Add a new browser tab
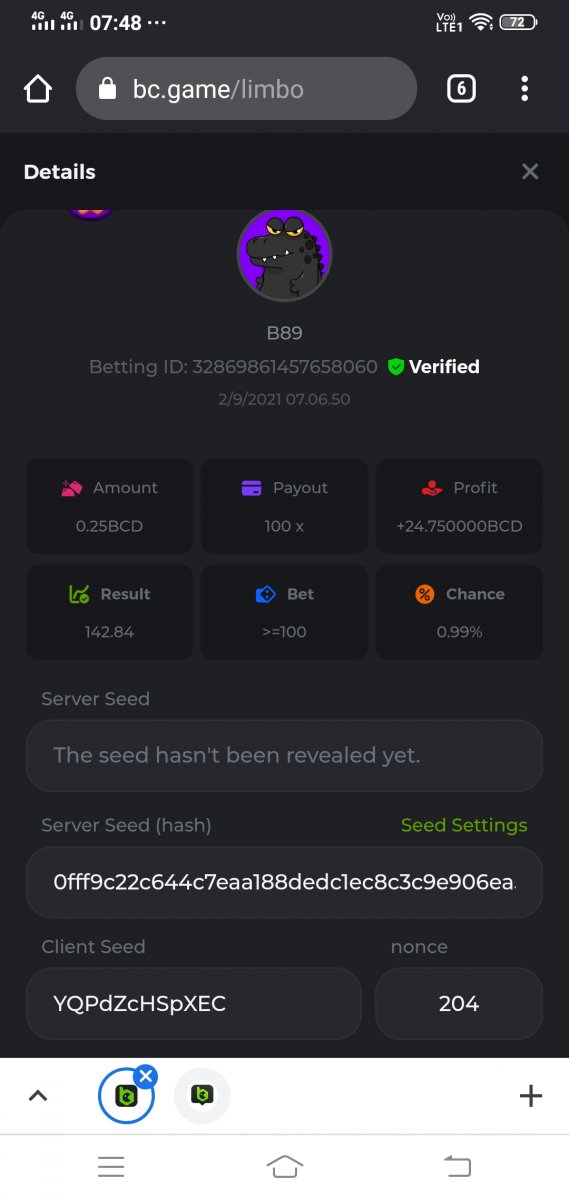 531,1096
